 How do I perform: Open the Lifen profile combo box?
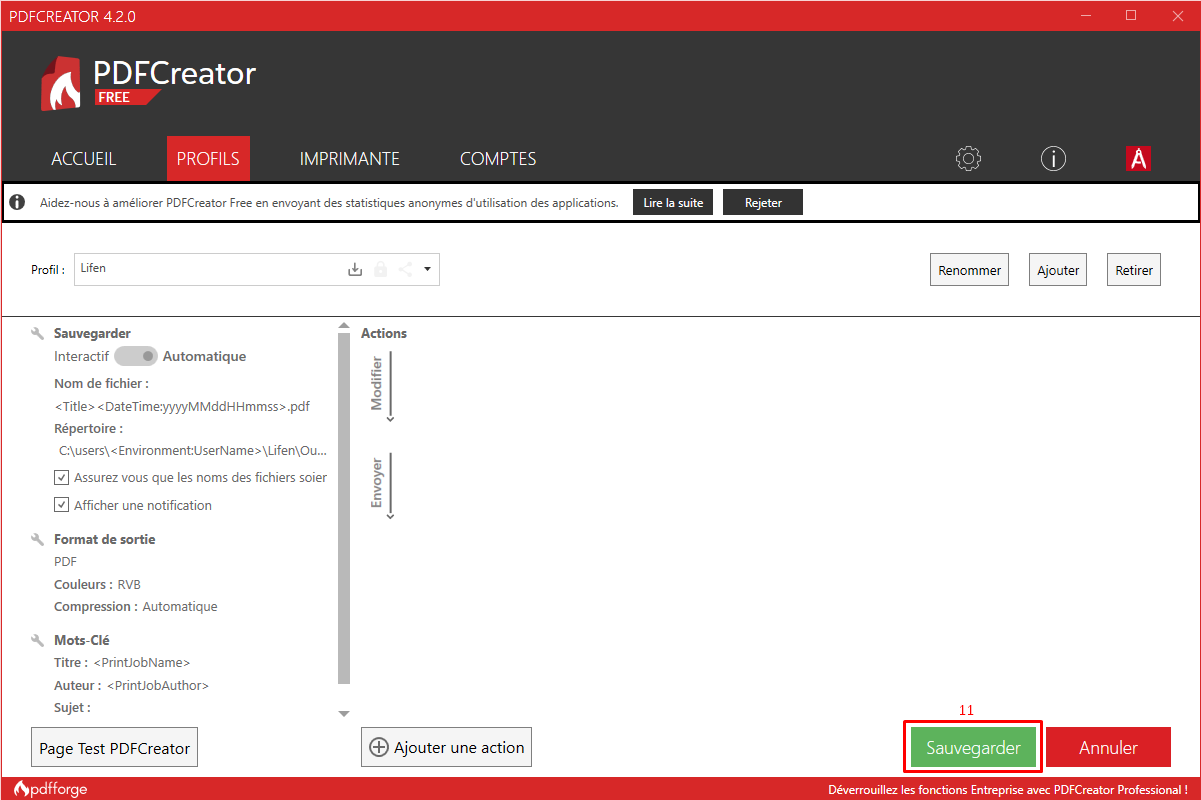coord(257,269)
